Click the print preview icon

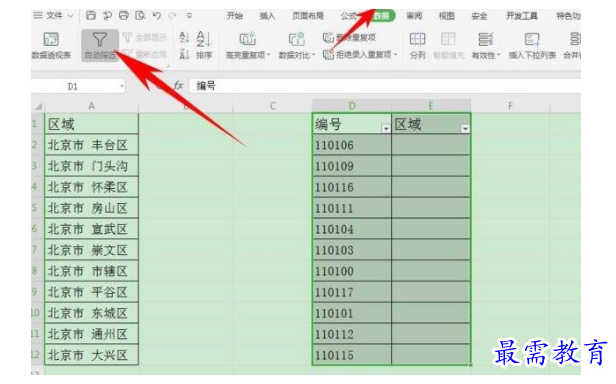pyautogui.click(x=140, y=15)
